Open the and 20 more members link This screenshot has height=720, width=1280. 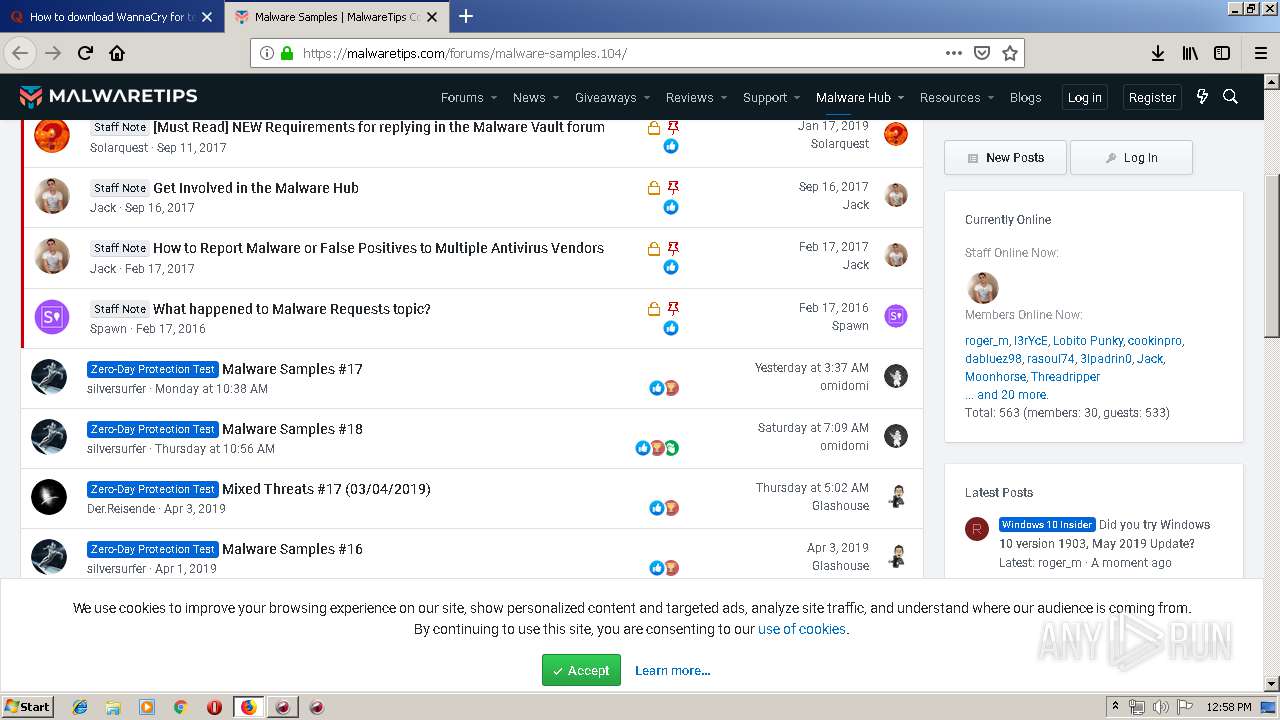[1006, 395]
